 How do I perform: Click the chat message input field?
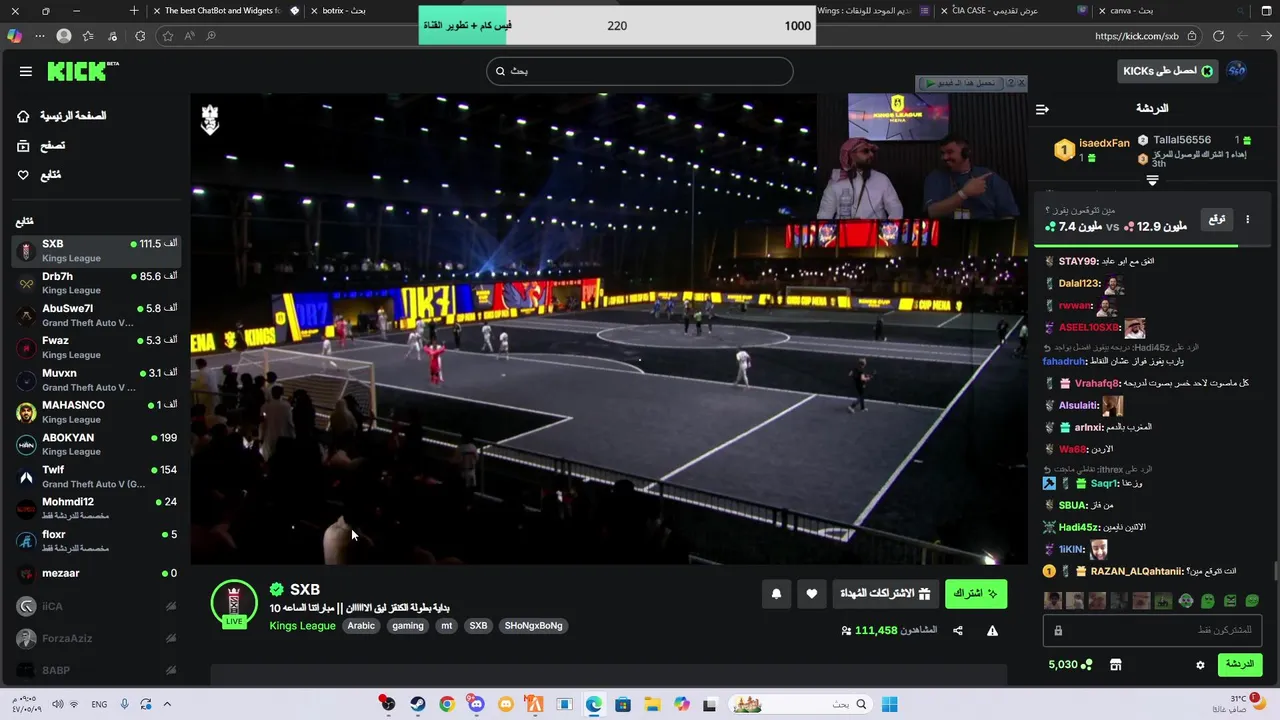[x=1152, y=630]
